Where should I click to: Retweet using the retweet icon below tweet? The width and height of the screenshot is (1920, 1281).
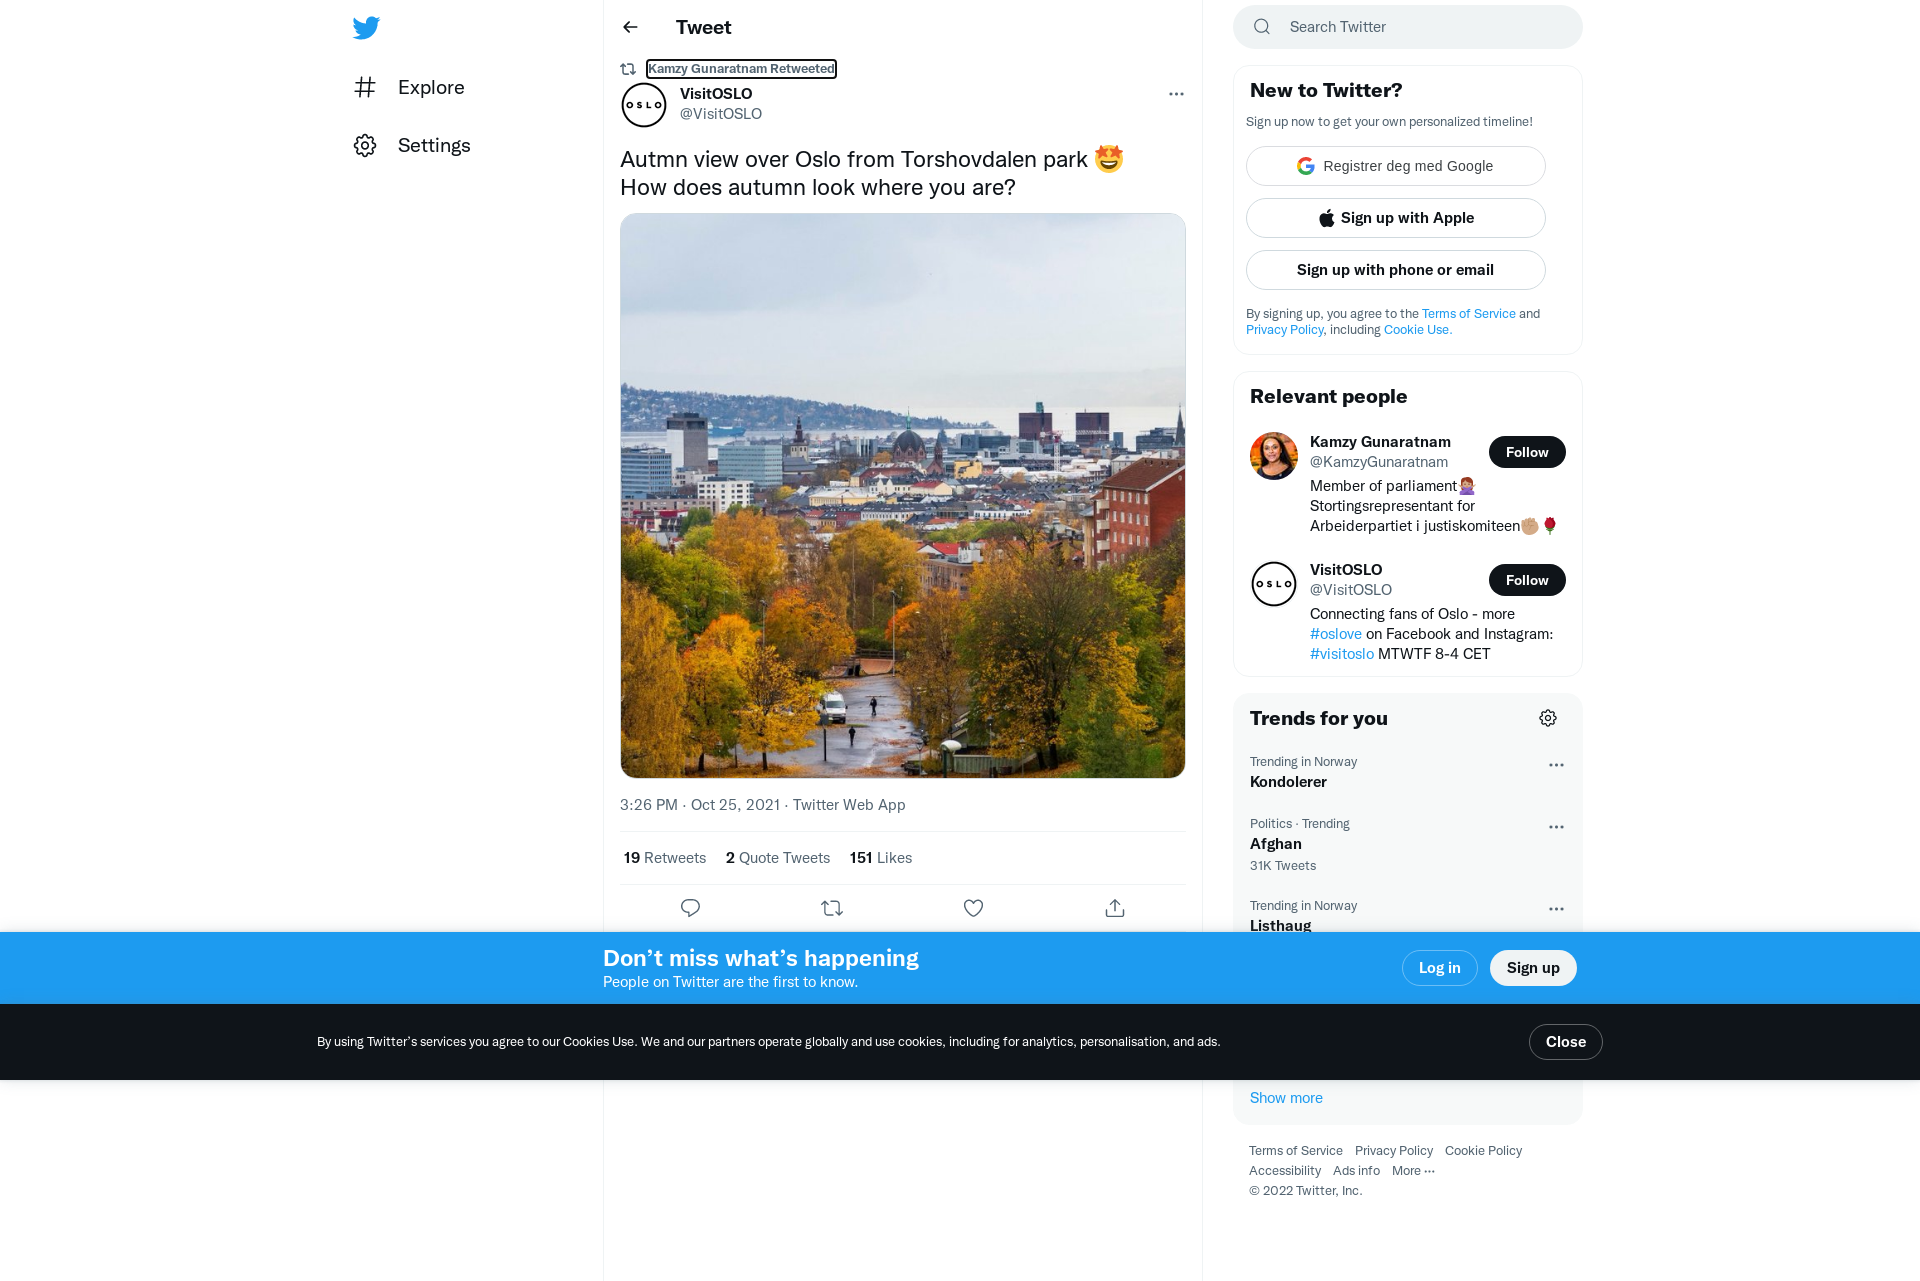pos(832,908)
